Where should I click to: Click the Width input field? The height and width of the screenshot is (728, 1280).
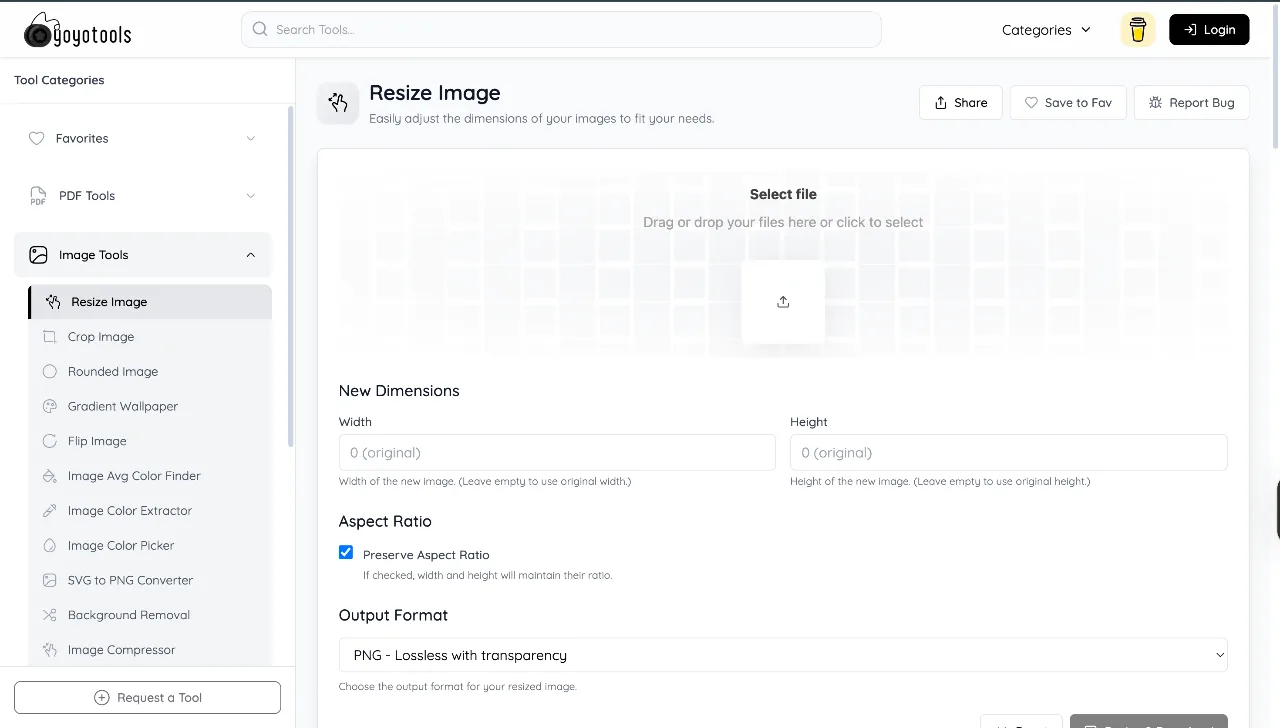tap(557, 453)
